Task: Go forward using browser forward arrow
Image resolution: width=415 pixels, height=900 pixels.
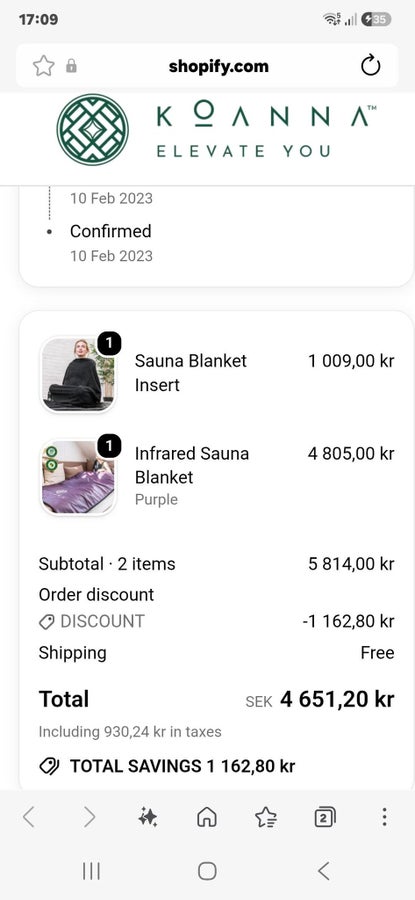Action: point(89,817)
